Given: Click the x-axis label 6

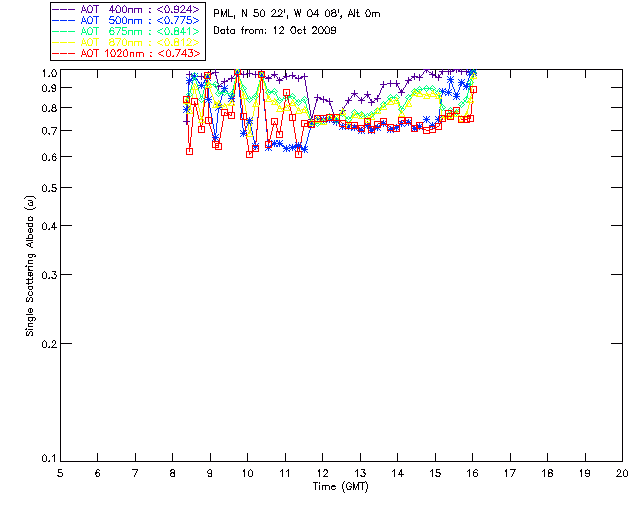Looking at the screenshot, I should (x=98, y=473).
